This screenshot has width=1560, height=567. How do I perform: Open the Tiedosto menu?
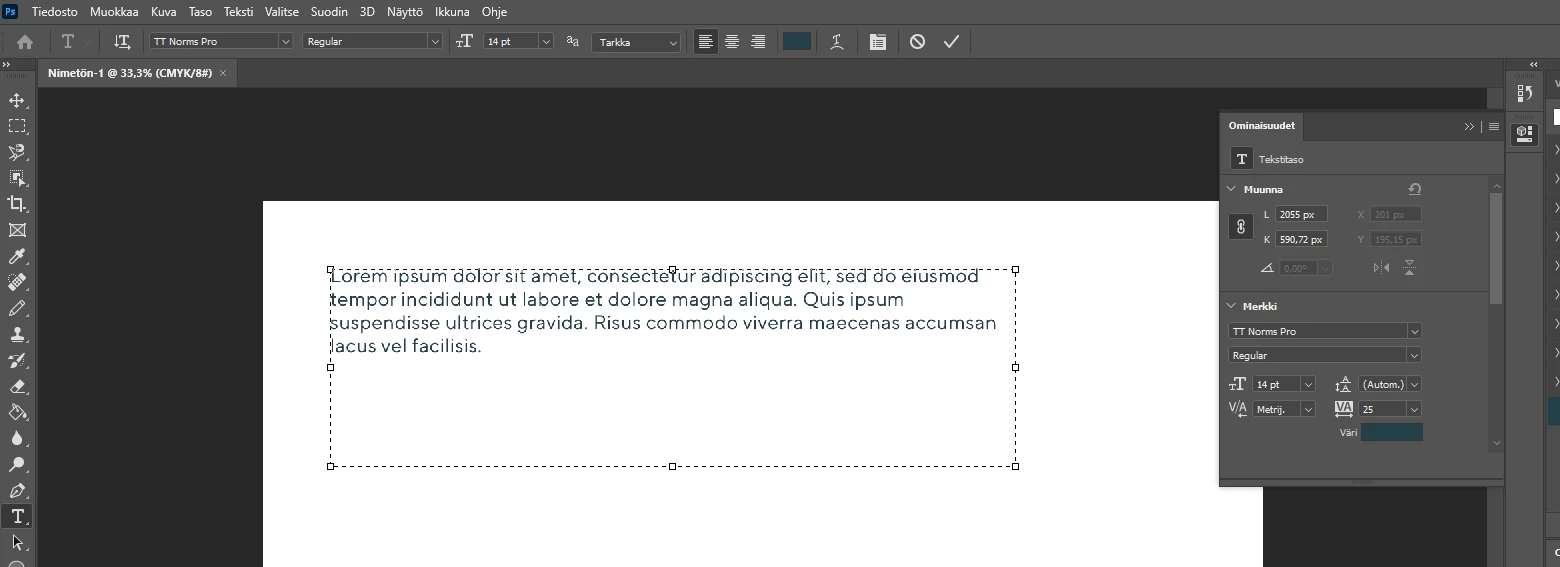pyautogui.click(x=54, y=12)
